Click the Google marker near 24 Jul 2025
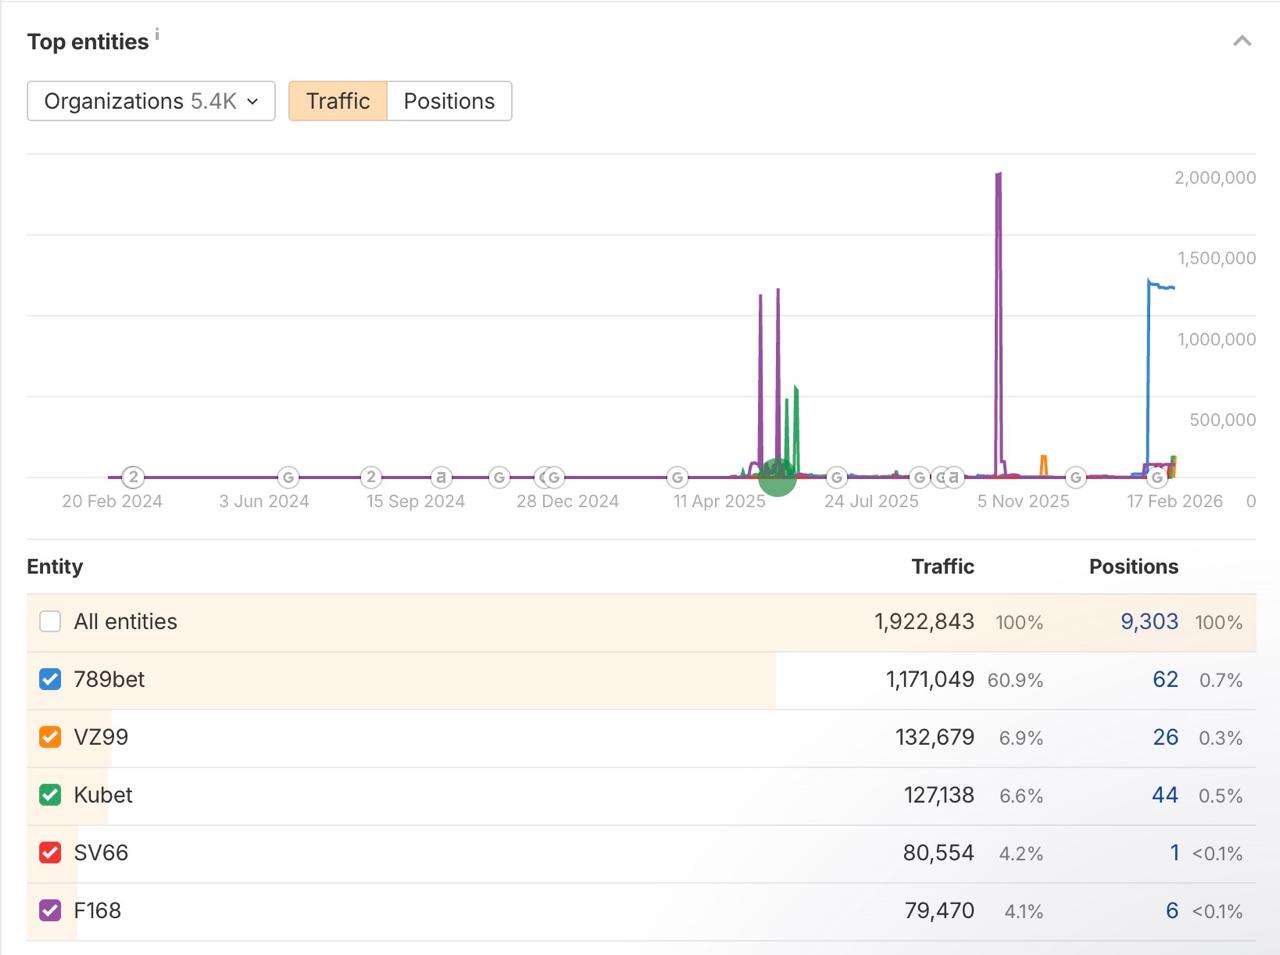 click(837, 477)
